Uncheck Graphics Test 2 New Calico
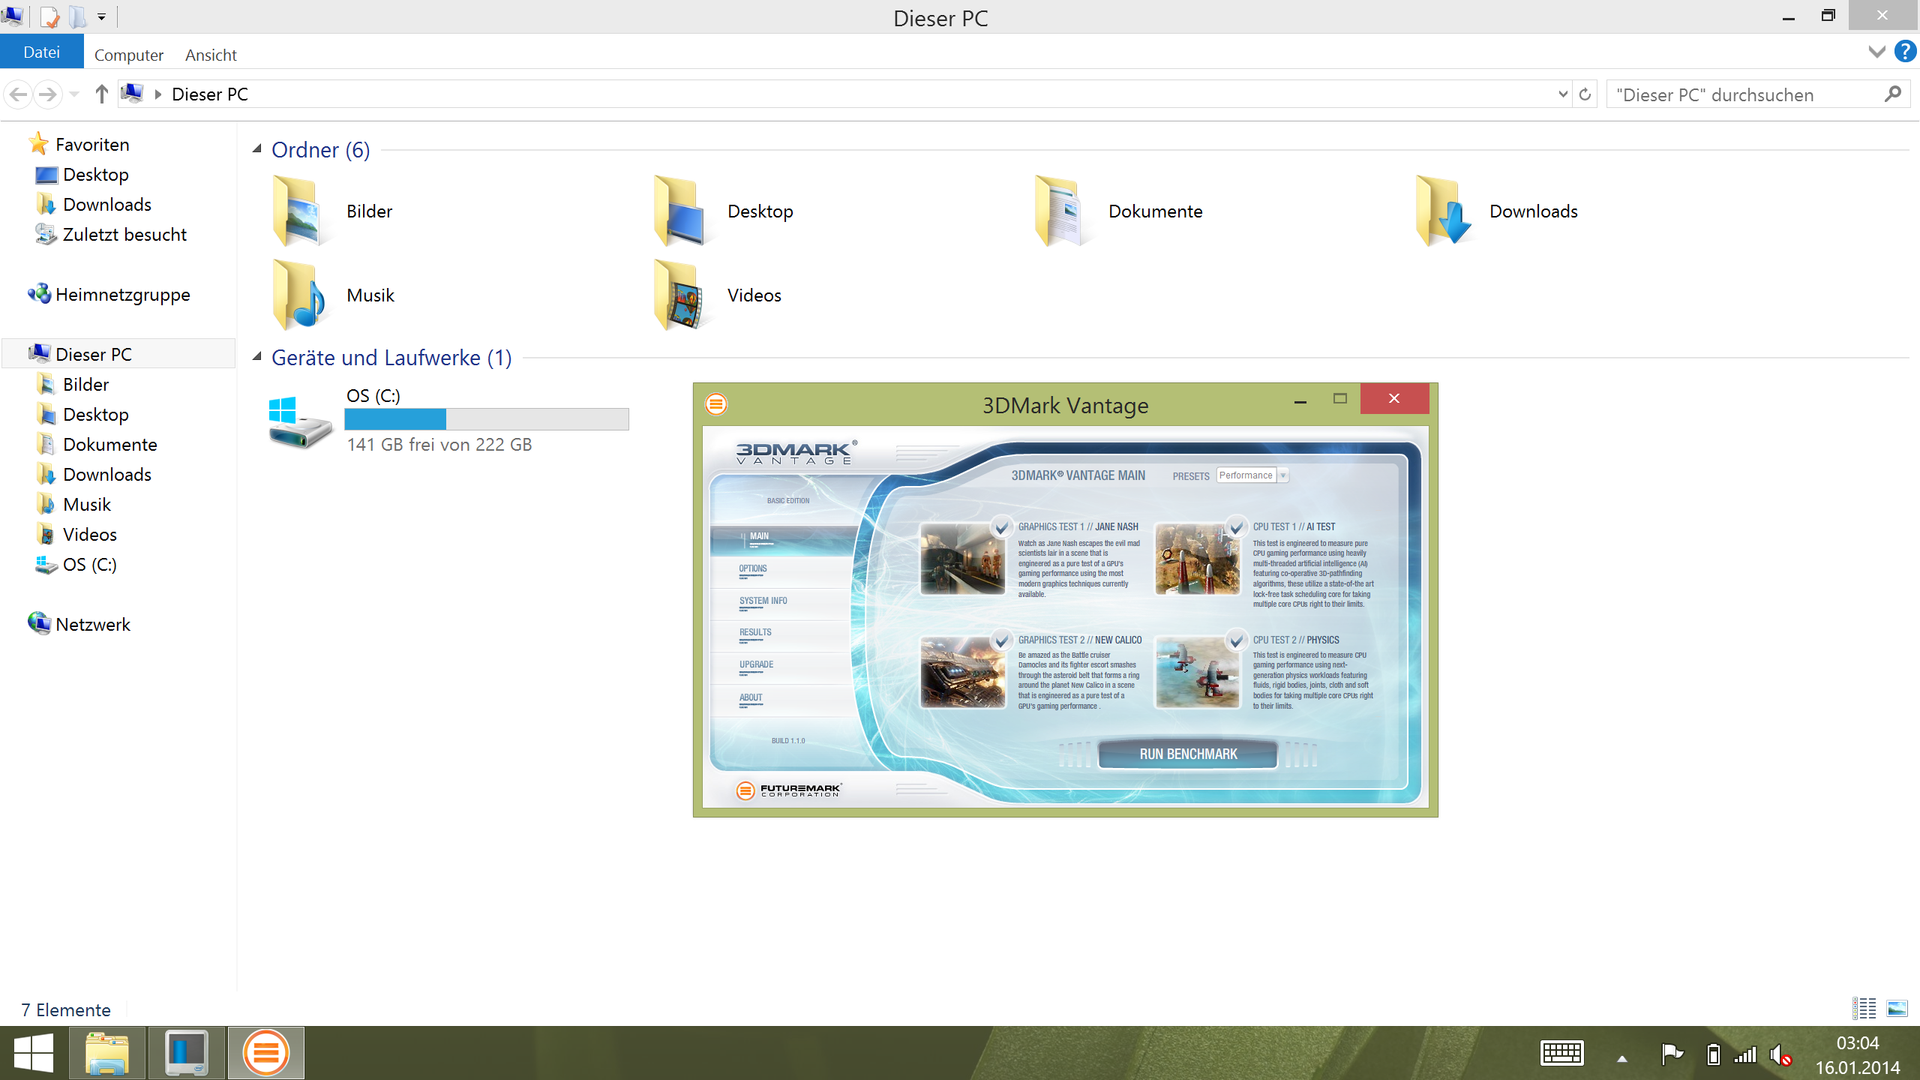The width and height of the screenshot is (1920, 1080). tap(1001, 640)
